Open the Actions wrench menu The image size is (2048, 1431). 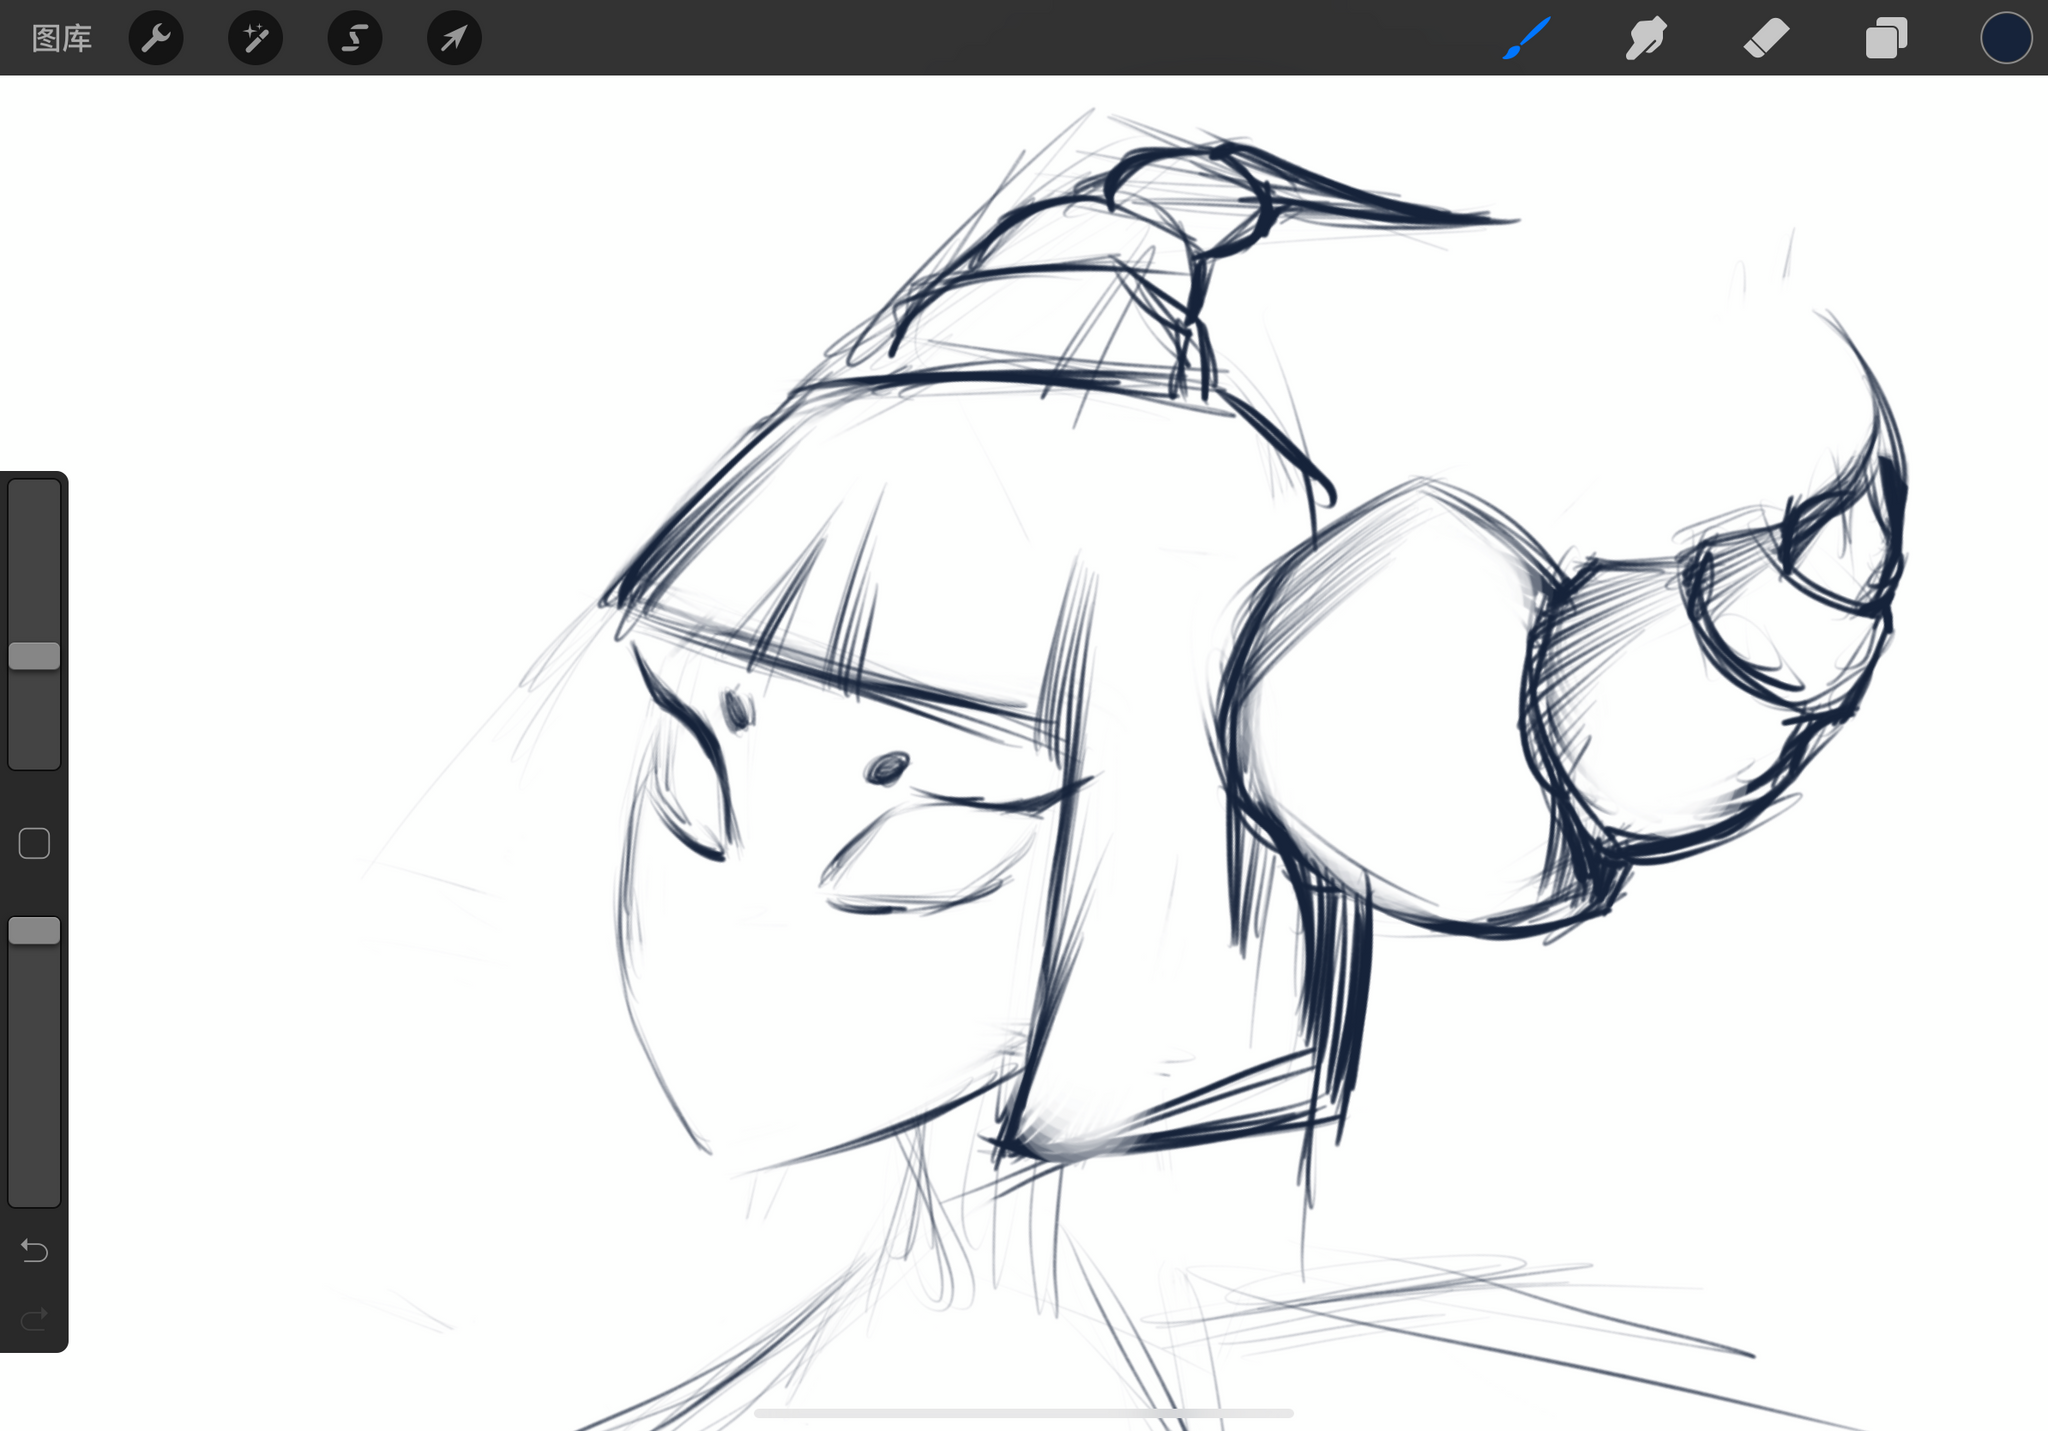click(156, 38)
